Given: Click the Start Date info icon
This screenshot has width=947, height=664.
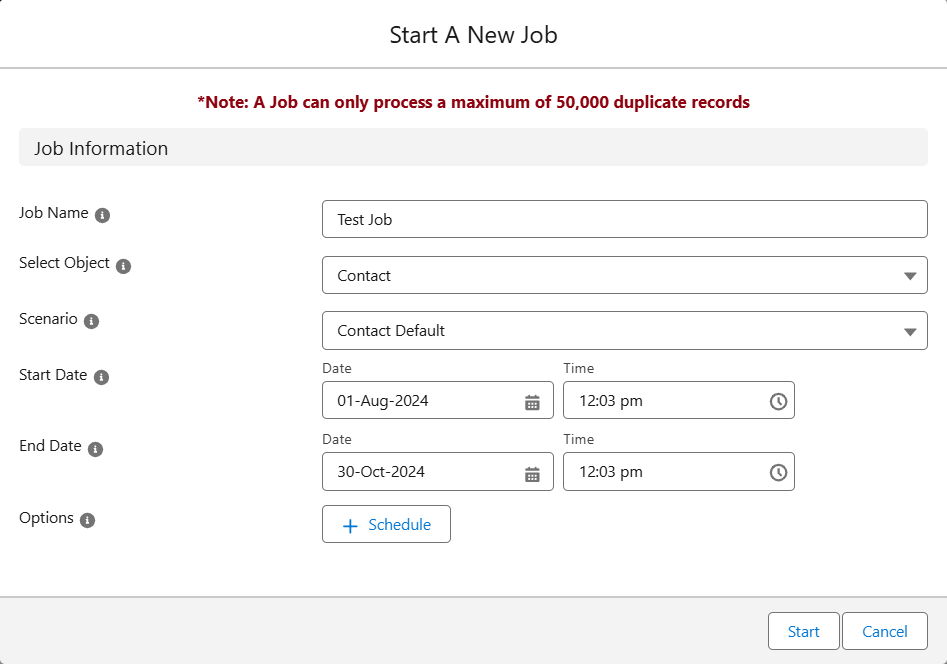Looking at the screenshot, I should point(101,377).
